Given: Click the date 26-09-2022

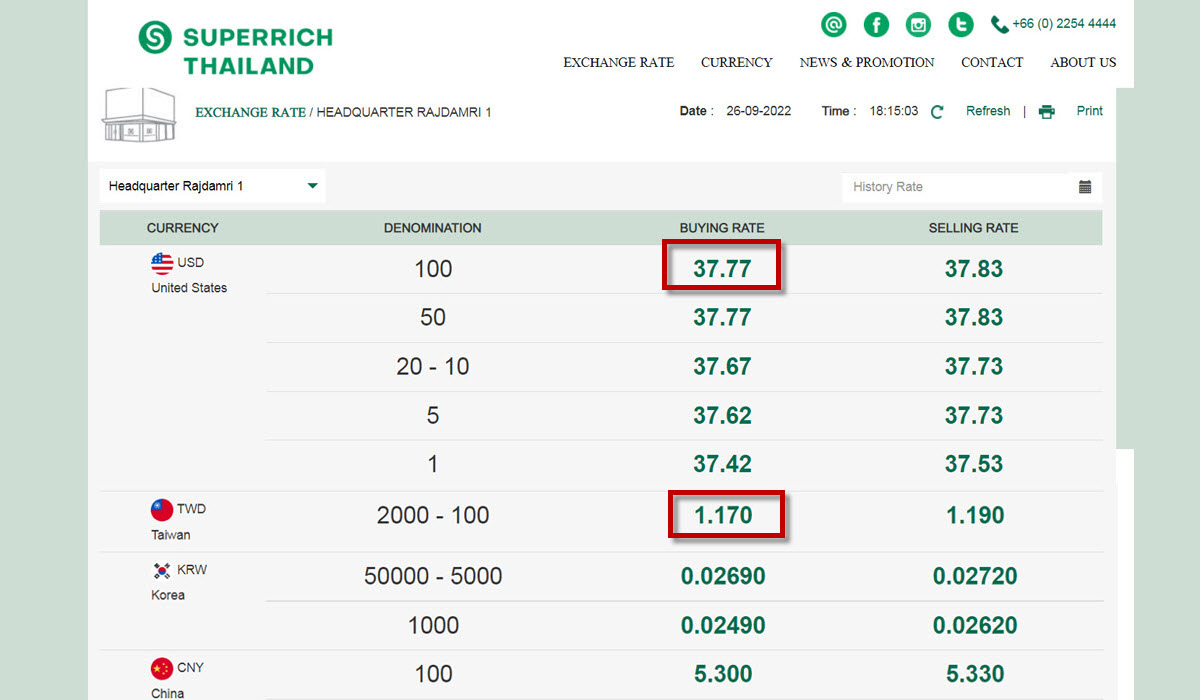Looking at the screenshot, I should (759, 111).
